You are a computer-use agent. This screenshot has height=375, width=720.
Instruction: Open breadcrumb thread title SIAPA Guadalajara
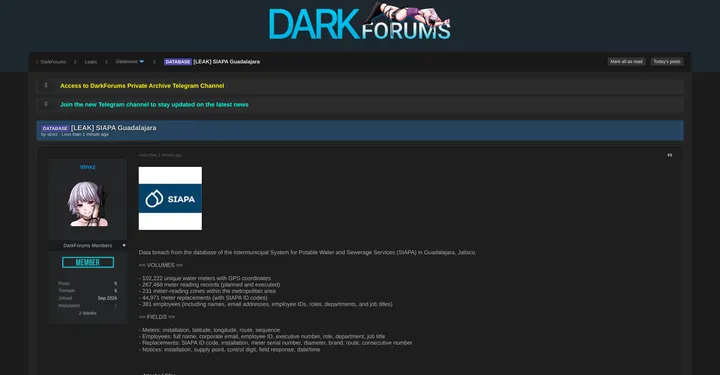(226, 62)
